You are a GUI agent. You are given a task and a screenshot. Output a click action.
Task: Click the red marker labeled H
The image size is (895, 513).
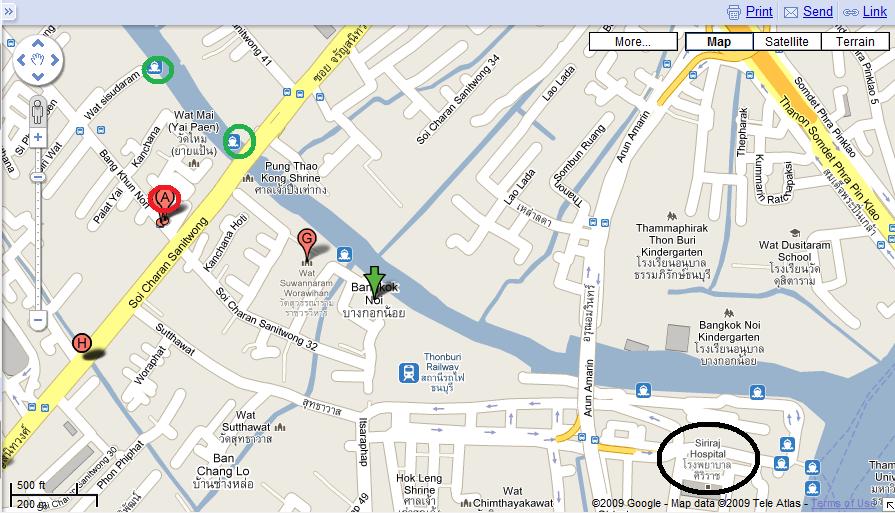82,344
